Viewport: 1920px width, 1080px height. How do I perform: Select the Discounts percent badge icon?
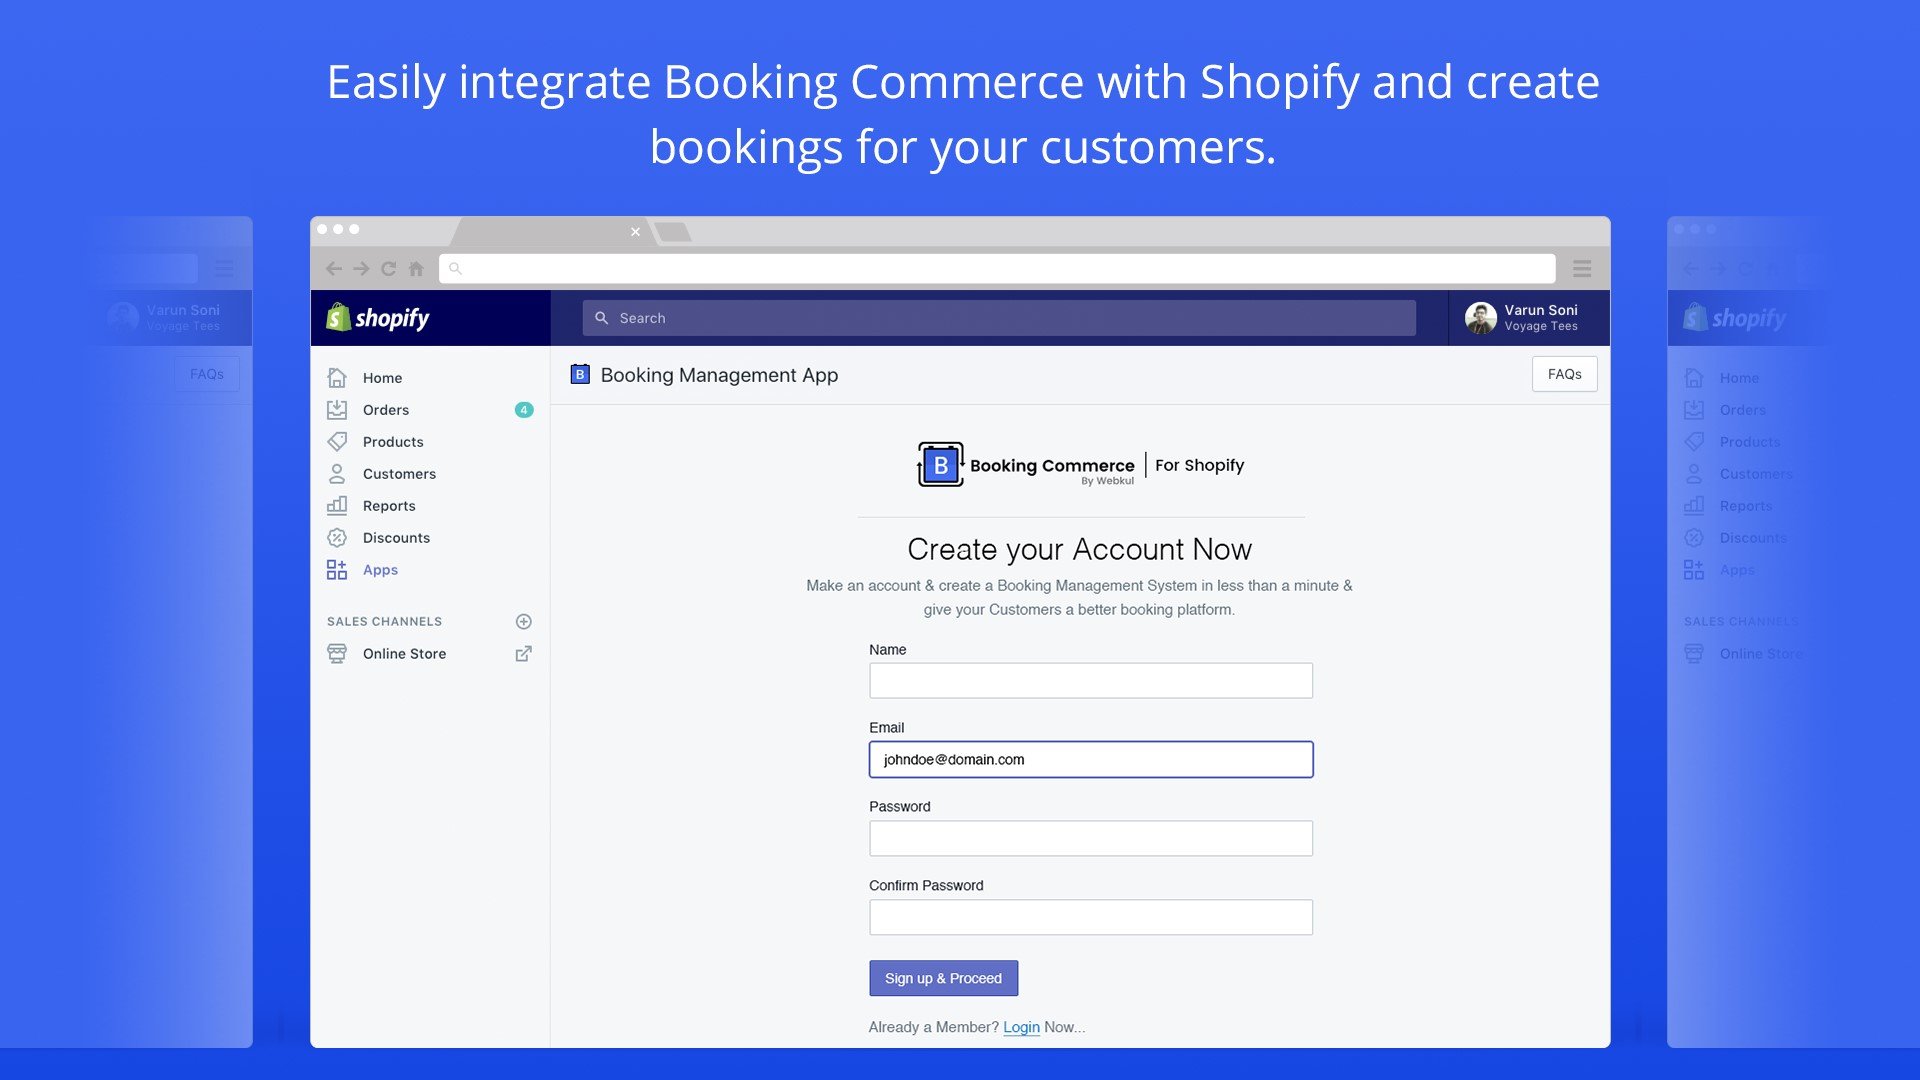(337, 538)
